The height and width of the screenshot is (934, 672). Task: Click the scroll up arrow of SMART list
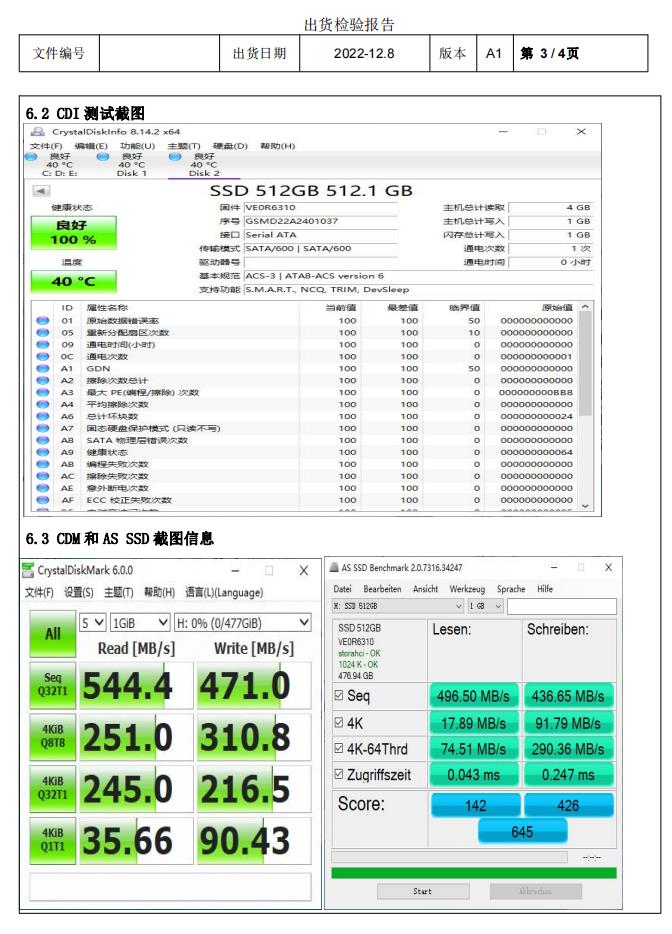[x=586, y=306]
